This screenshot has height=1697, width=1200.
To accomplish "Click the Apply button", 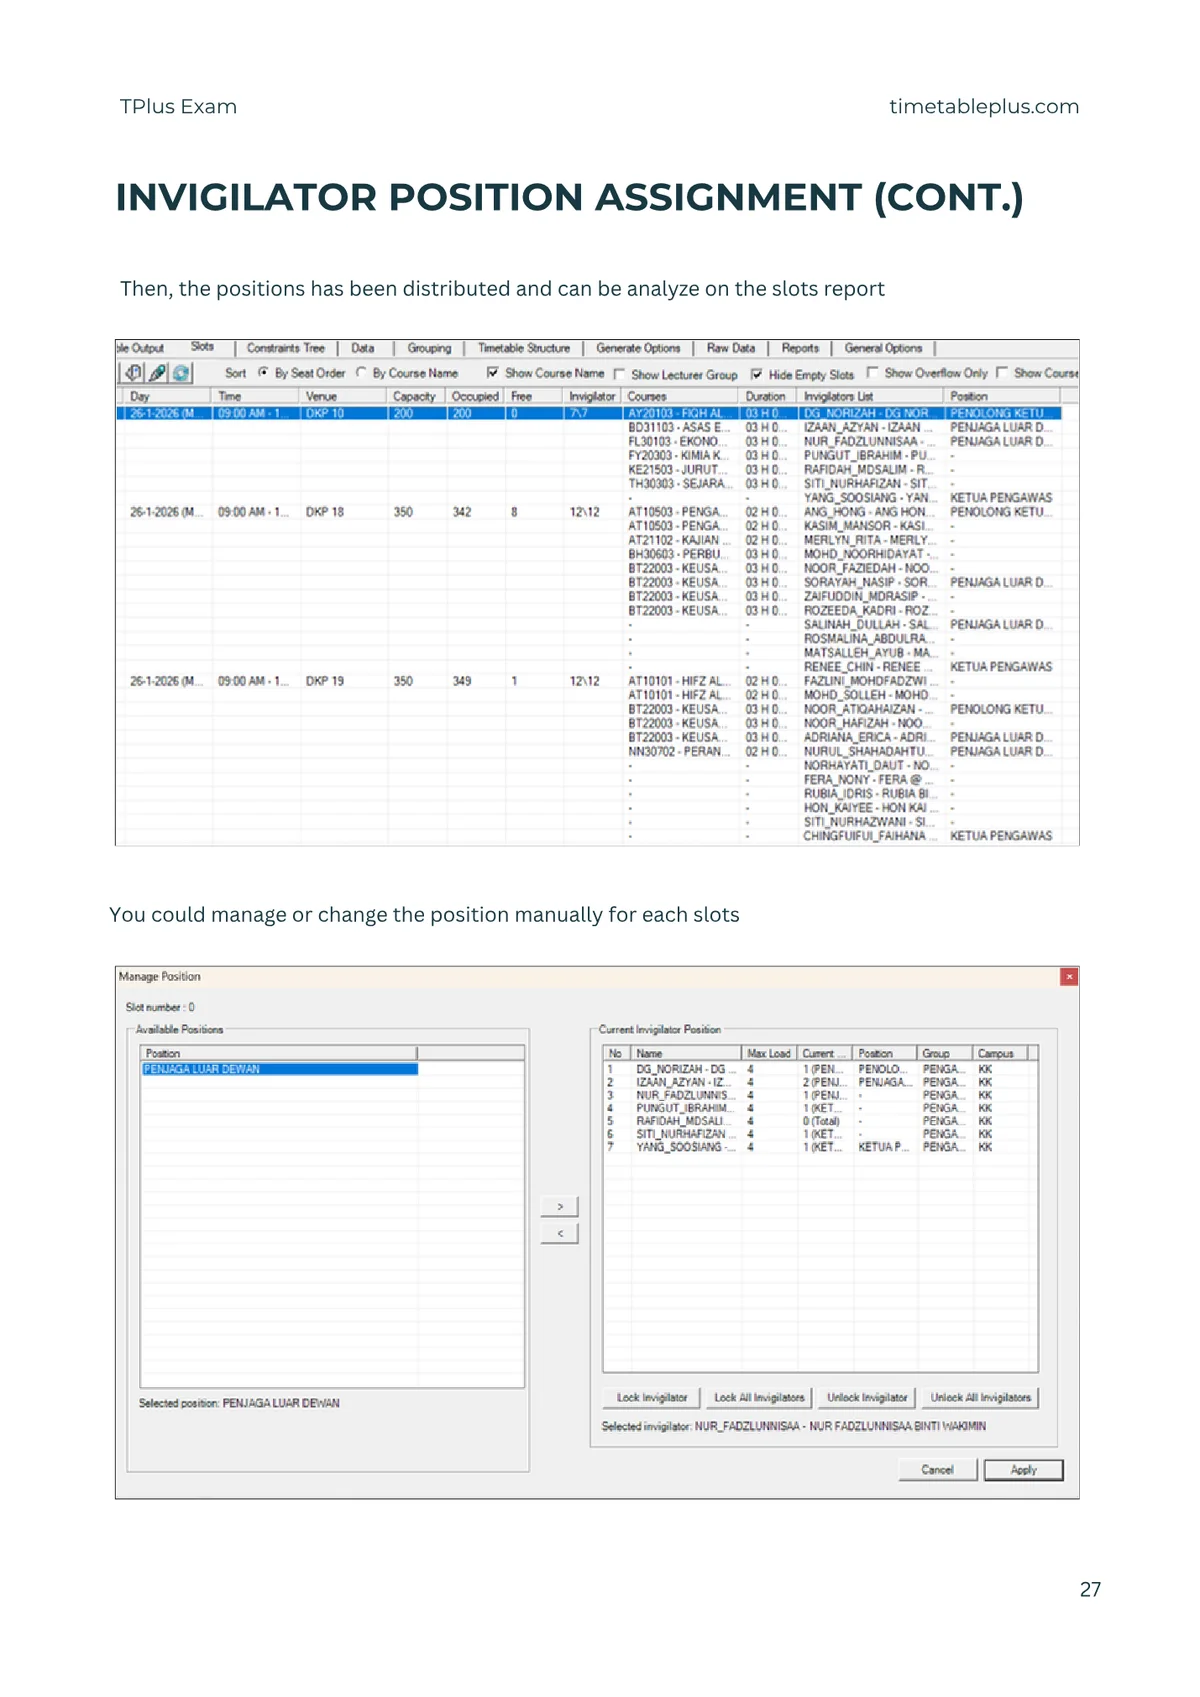I will 1023,1470.
